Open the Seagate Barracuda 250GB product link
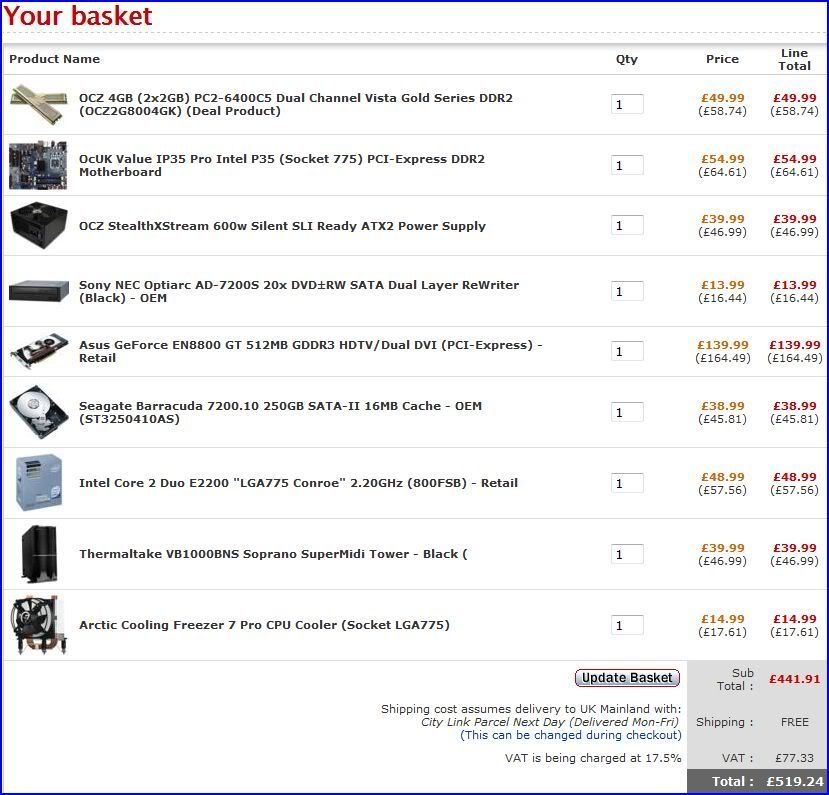829x795 pixels. point(280,412)
